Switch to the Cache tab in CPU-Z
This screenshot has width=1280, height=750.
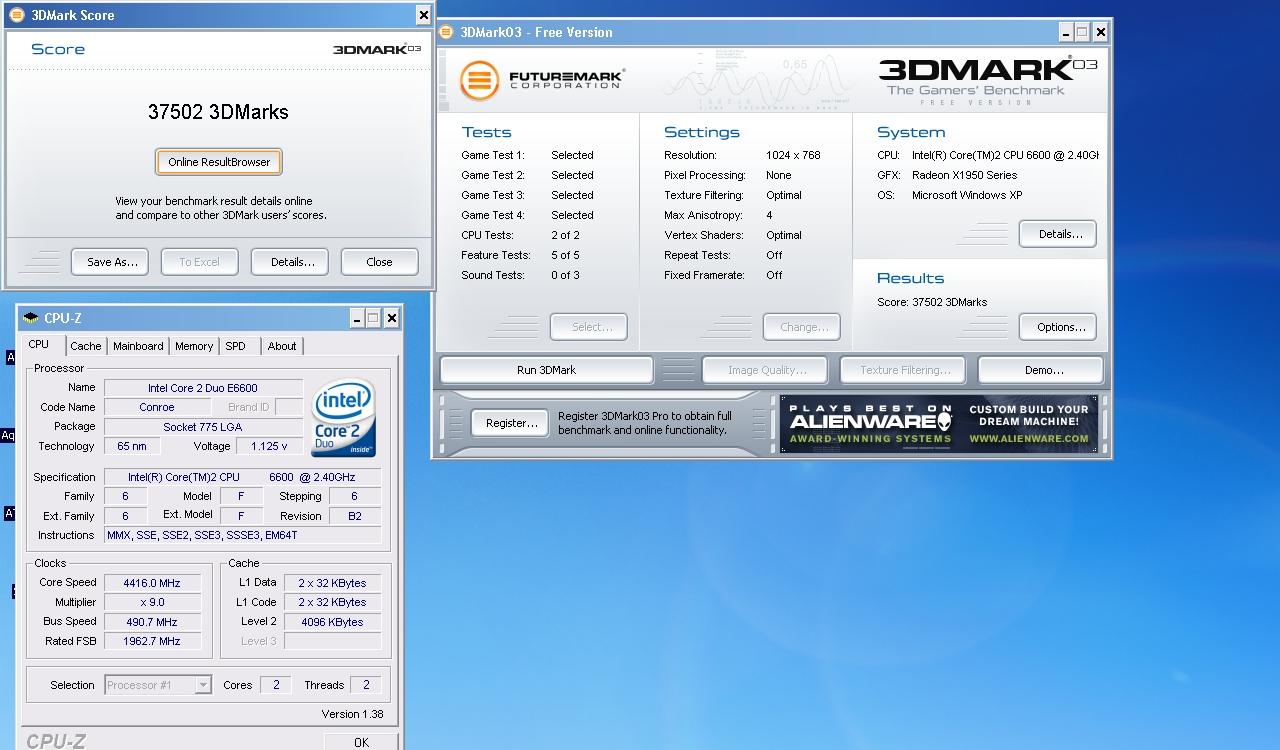(85, 346)
